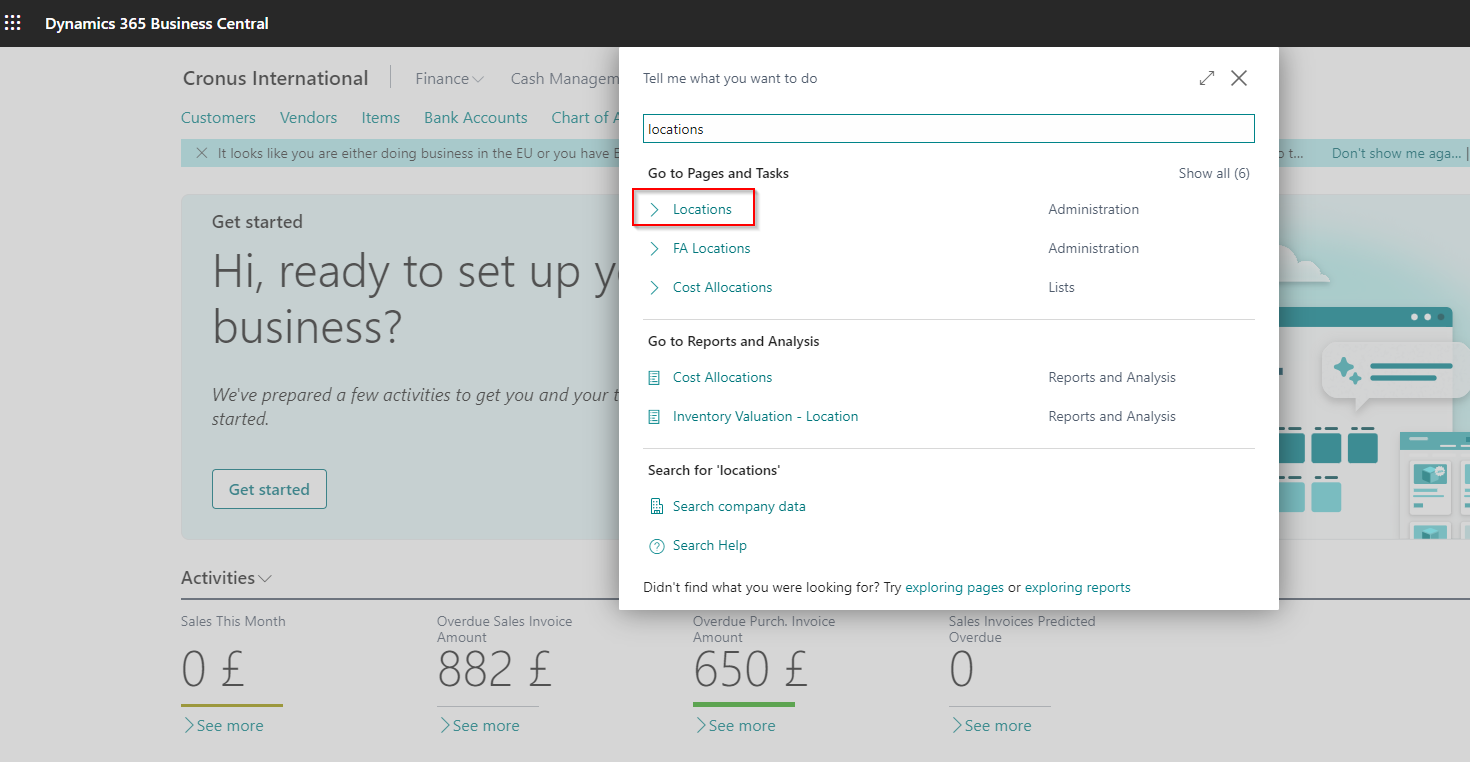Open the app launcher waffle icon

pyautogui.click(x=13, y=23)
